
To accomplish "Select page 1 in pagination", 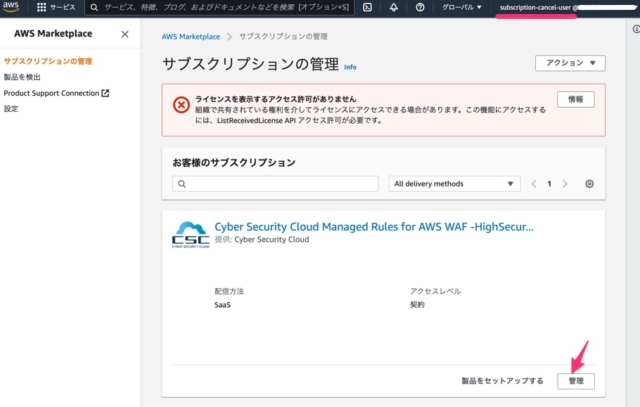I will pos(549,184).
